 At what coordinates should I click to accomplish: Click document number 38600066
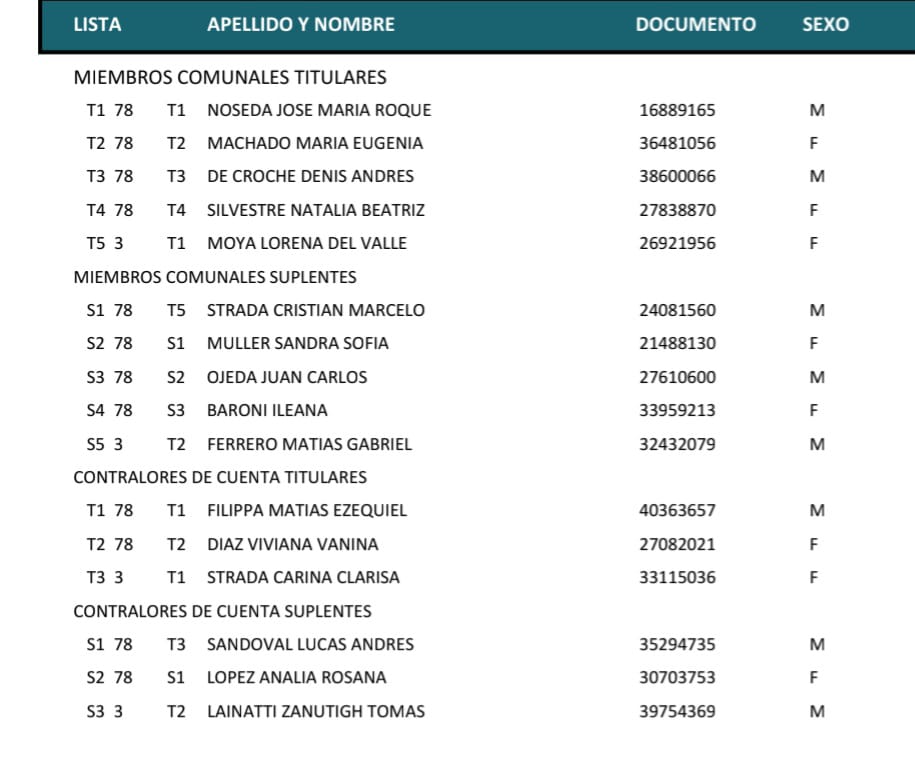(677, 176)
